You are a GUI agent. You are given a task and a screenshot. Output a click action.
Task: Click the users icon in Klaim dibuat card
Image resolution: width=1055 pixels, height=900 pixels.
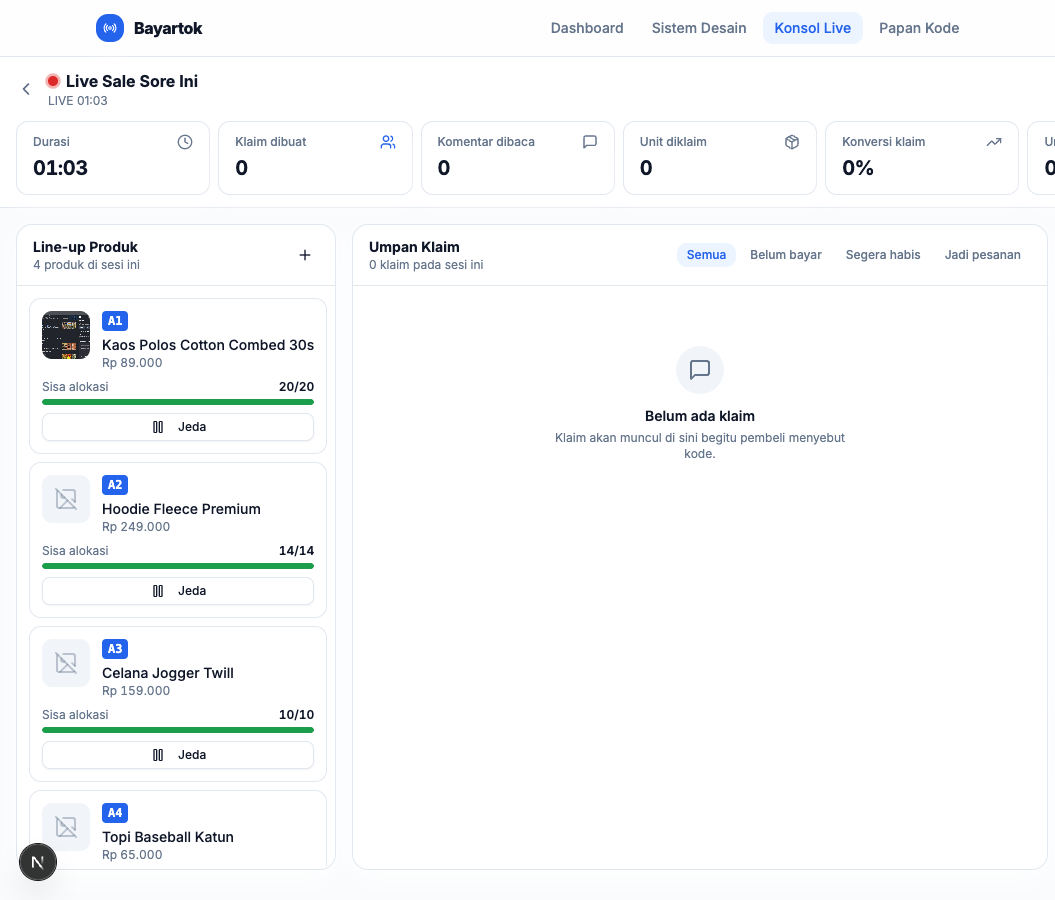[388, 142]
